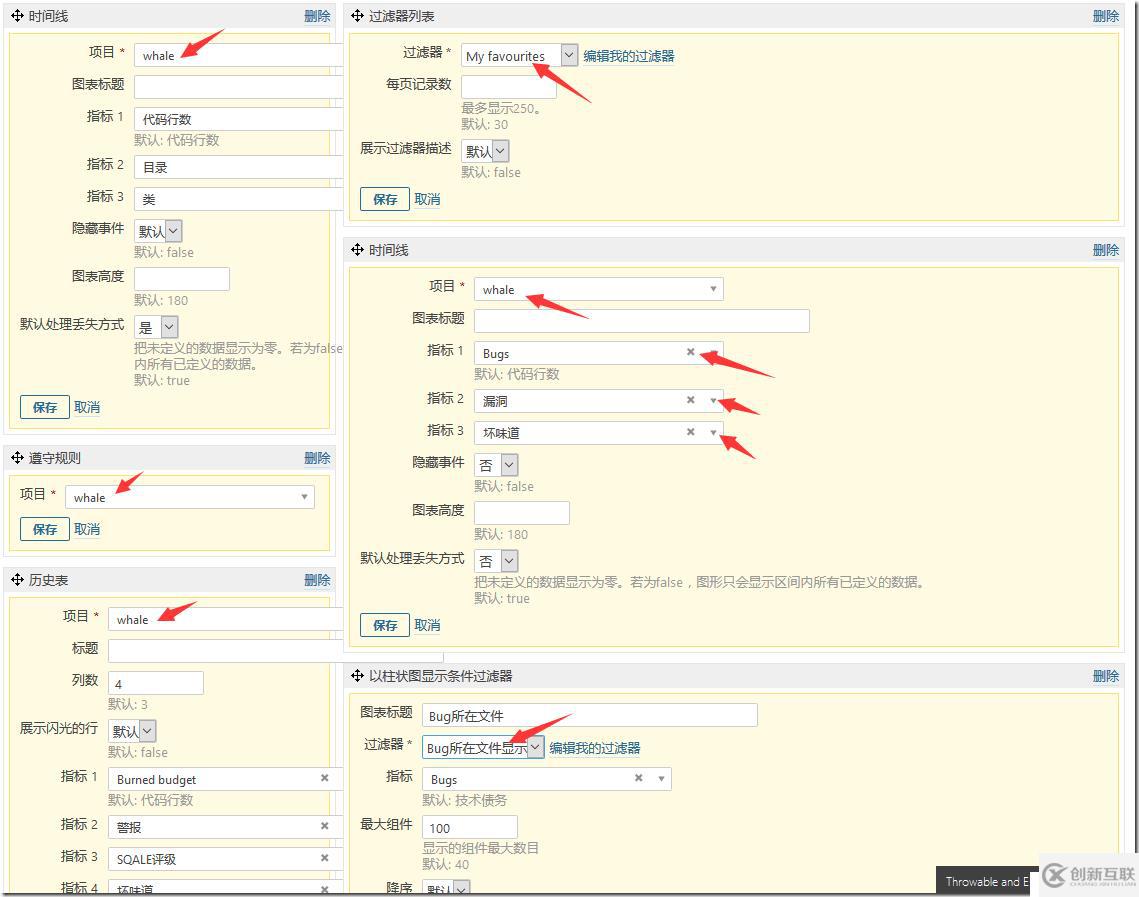Clear the SQALE评级 metric
Screen dimensions: 1139x897
click(x=325, y=858)
